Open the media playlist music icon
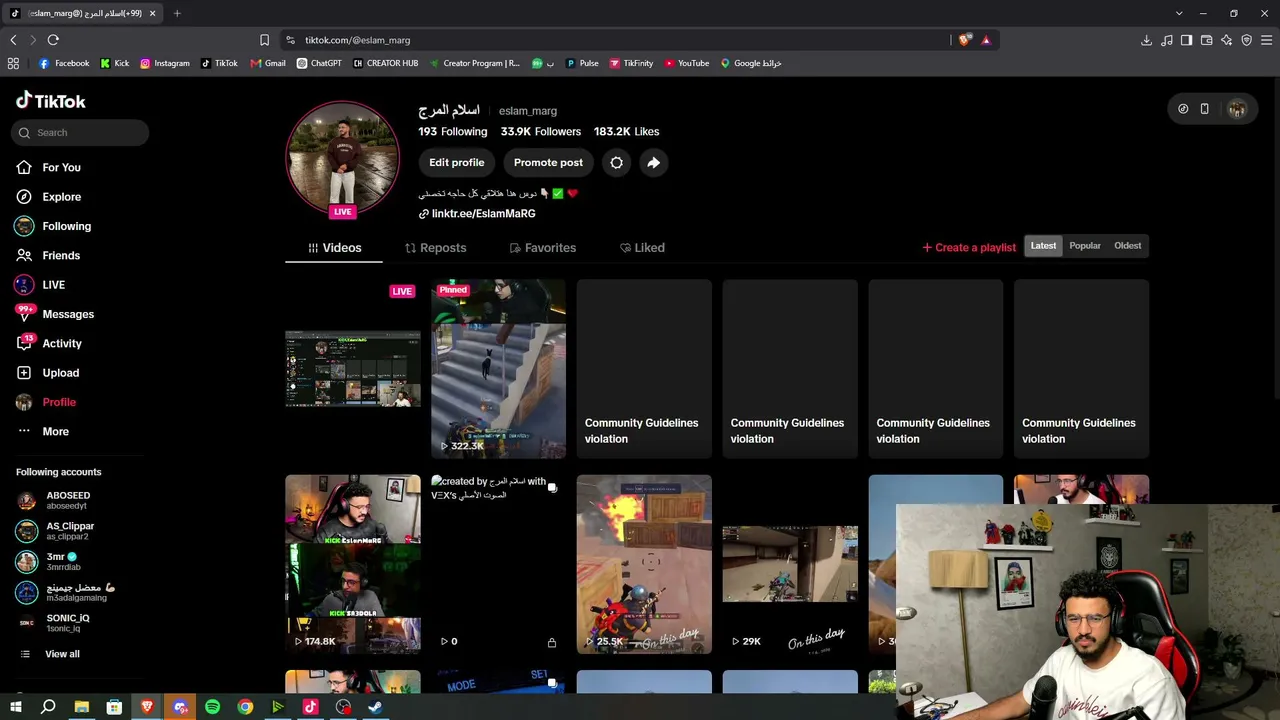 click(x=1167, y=40)
